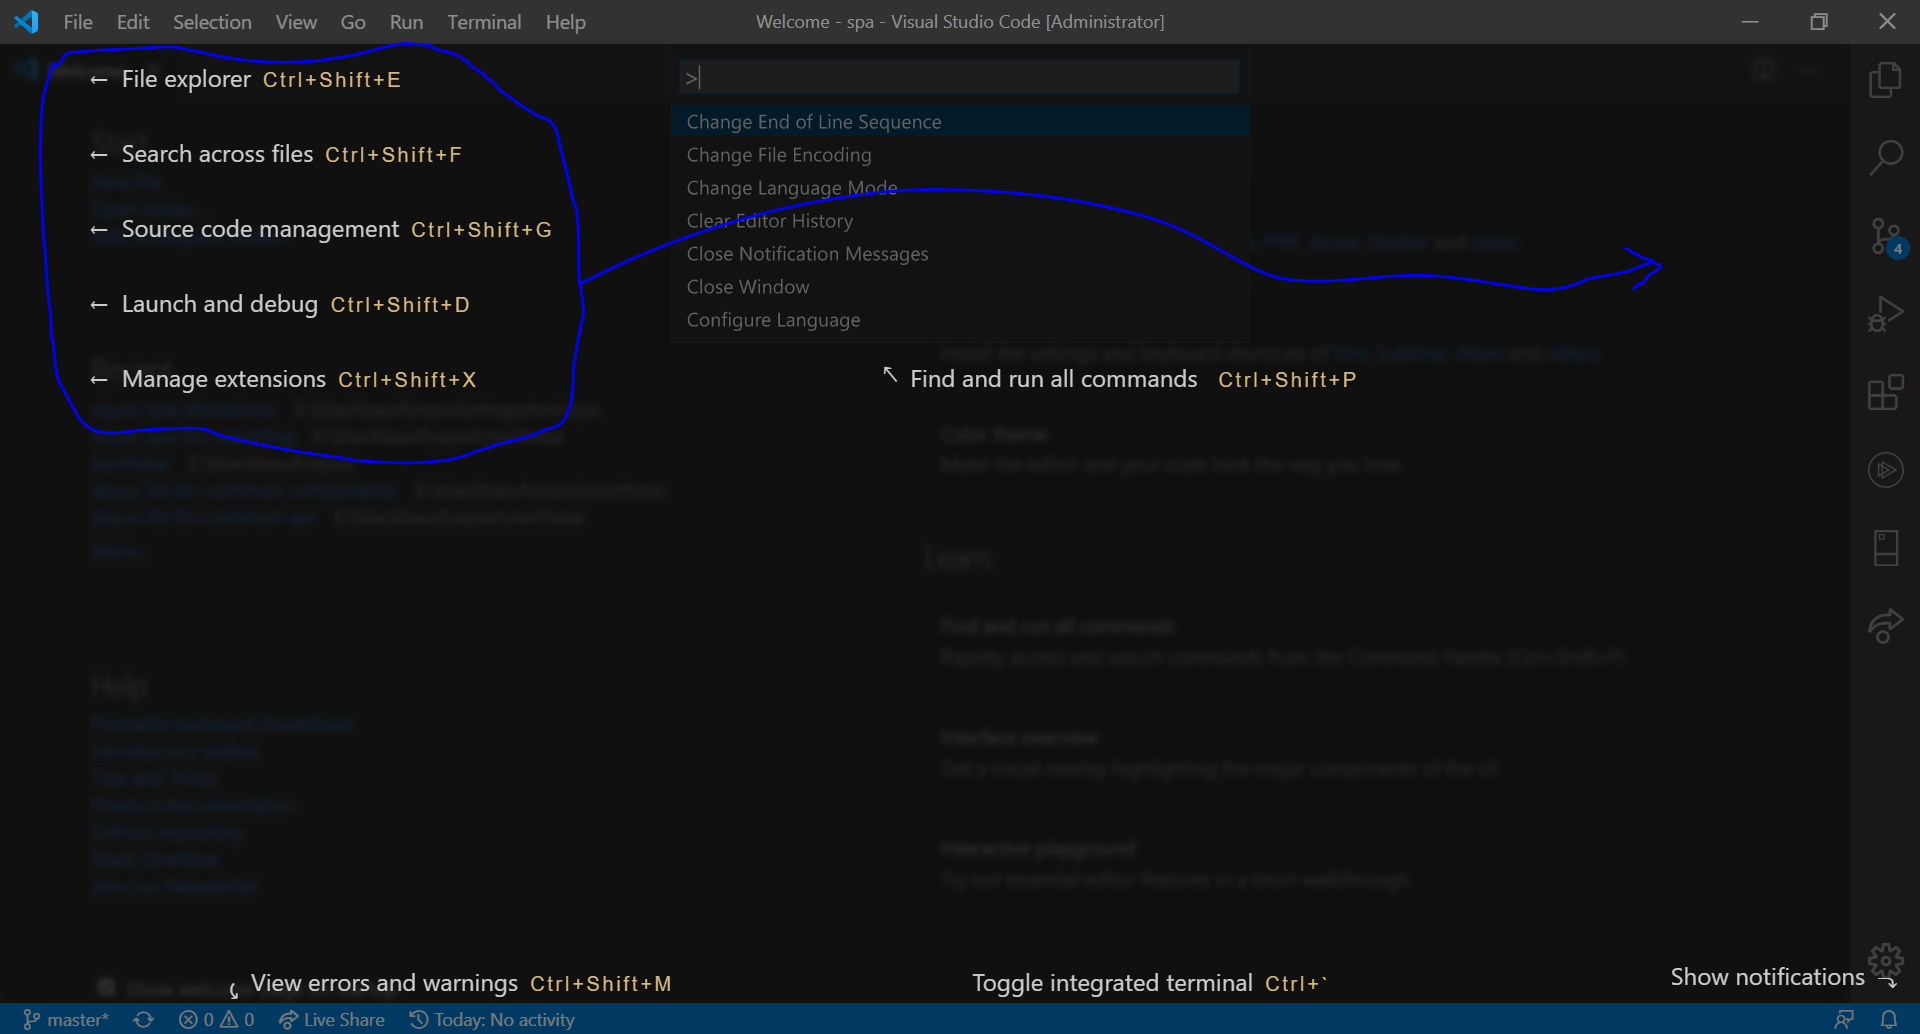Click inside the command palette input field
1920x1034 pixels.
(x=958, y=76)
